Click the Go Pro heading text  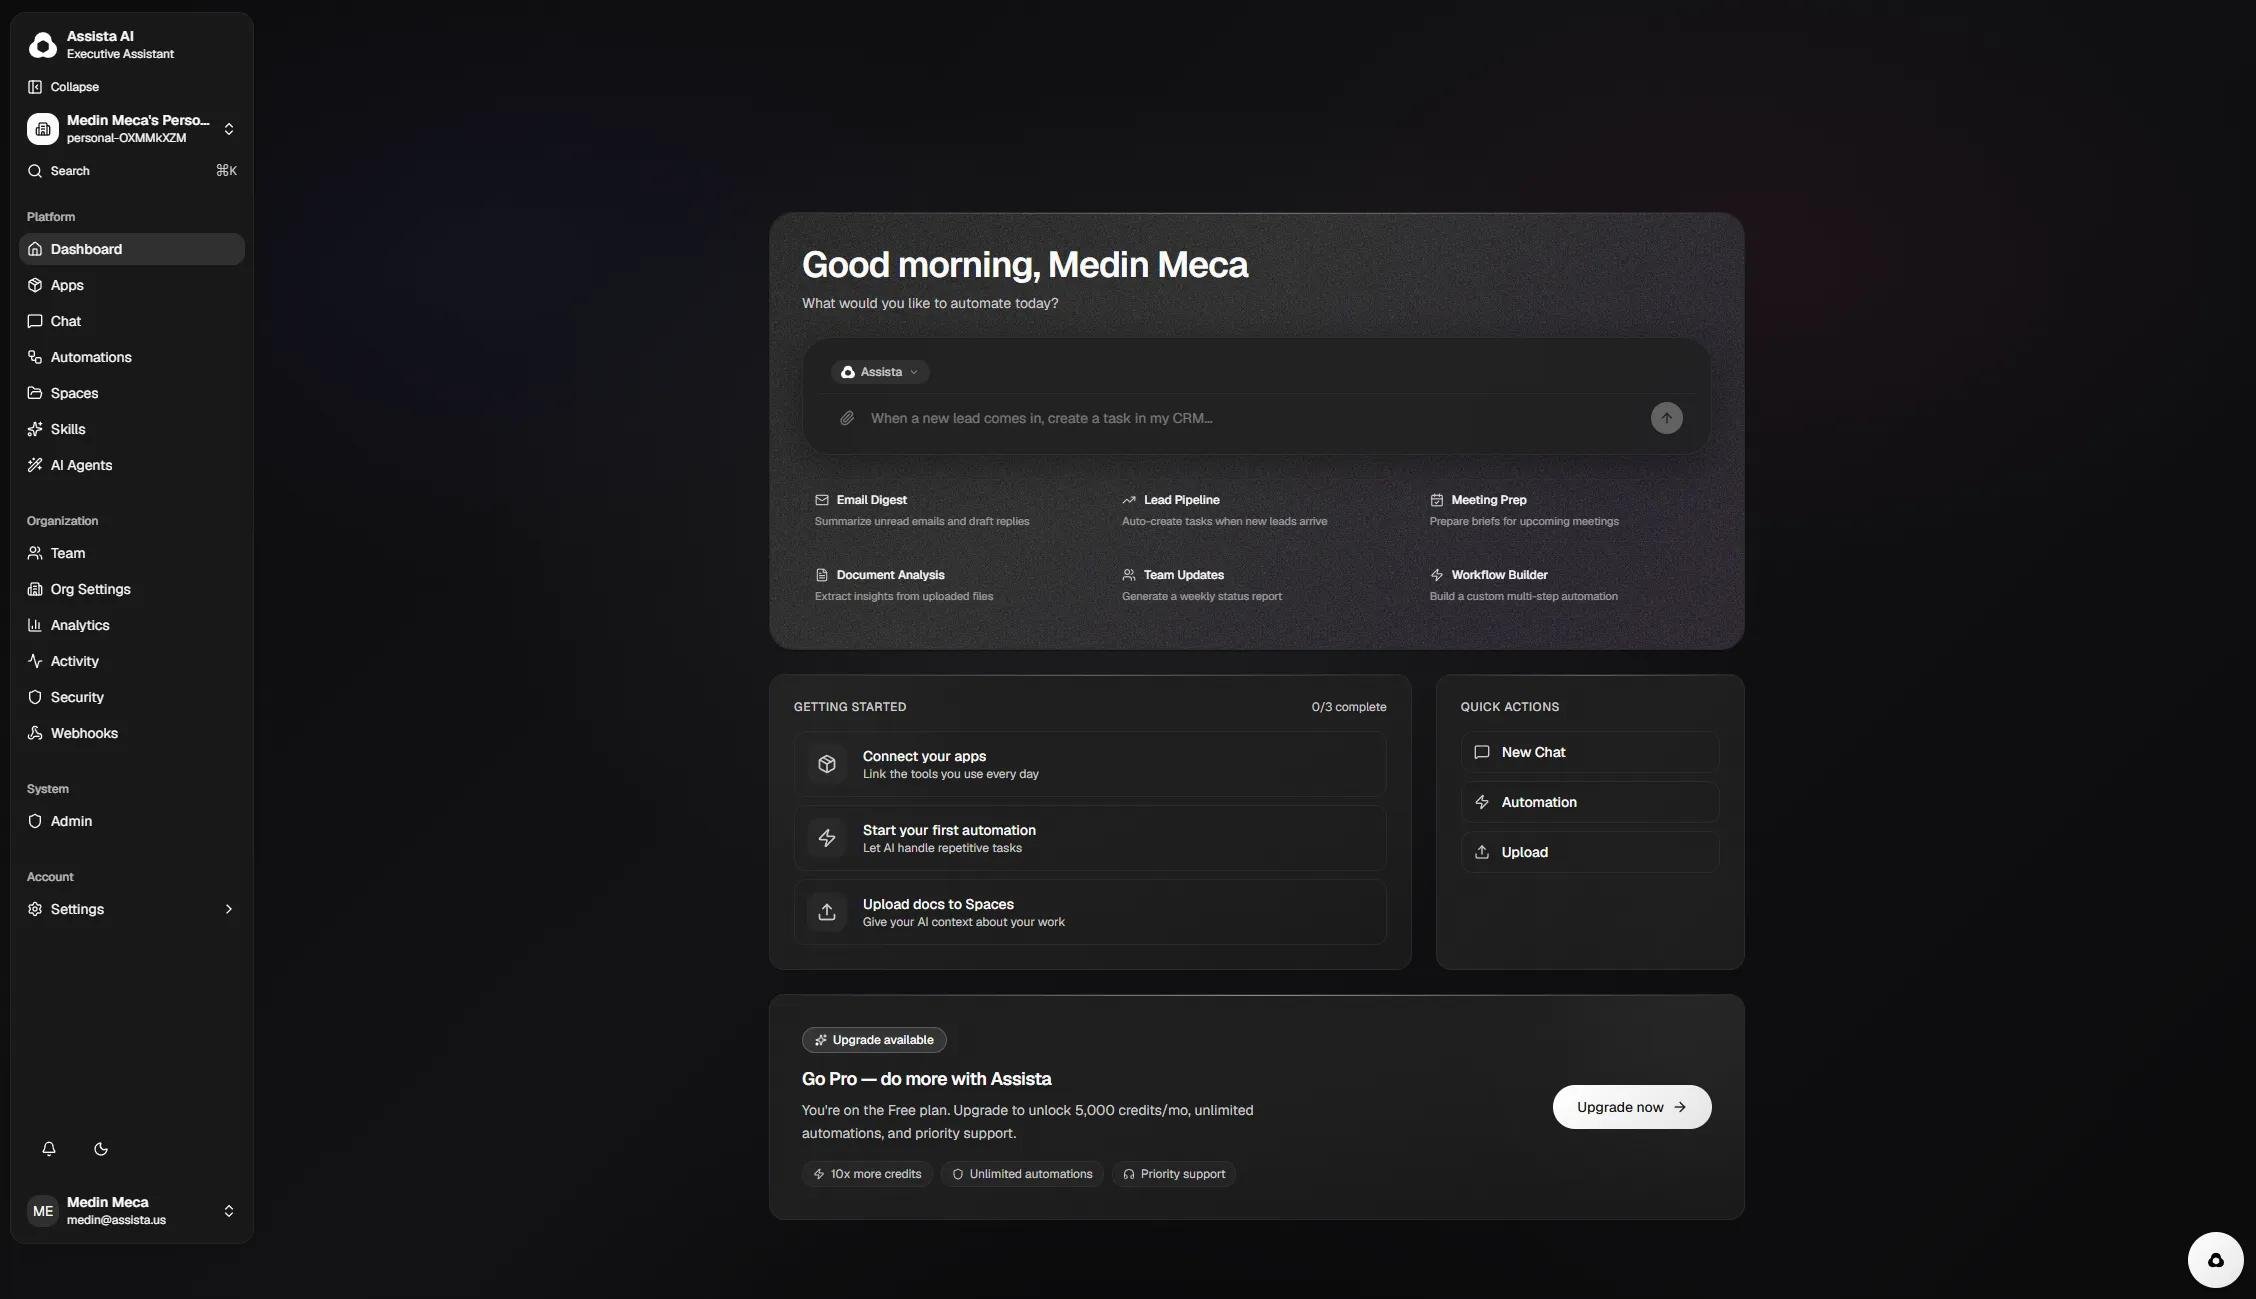click(x=926, y=1079)
